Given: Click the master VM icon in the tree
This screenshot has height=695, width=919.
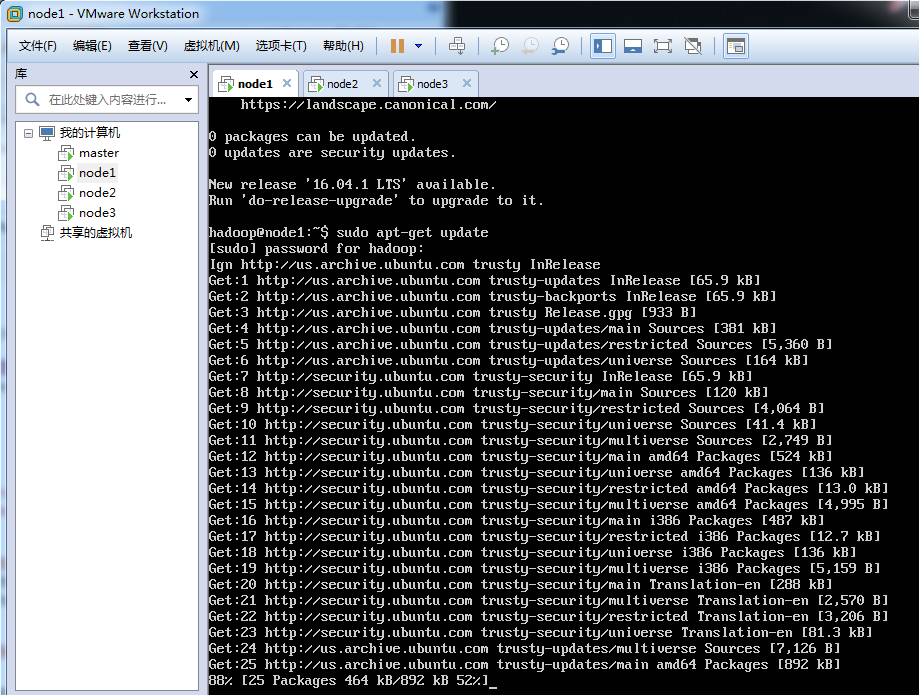Looking at the screenshot, I should (x=66, y=153).
